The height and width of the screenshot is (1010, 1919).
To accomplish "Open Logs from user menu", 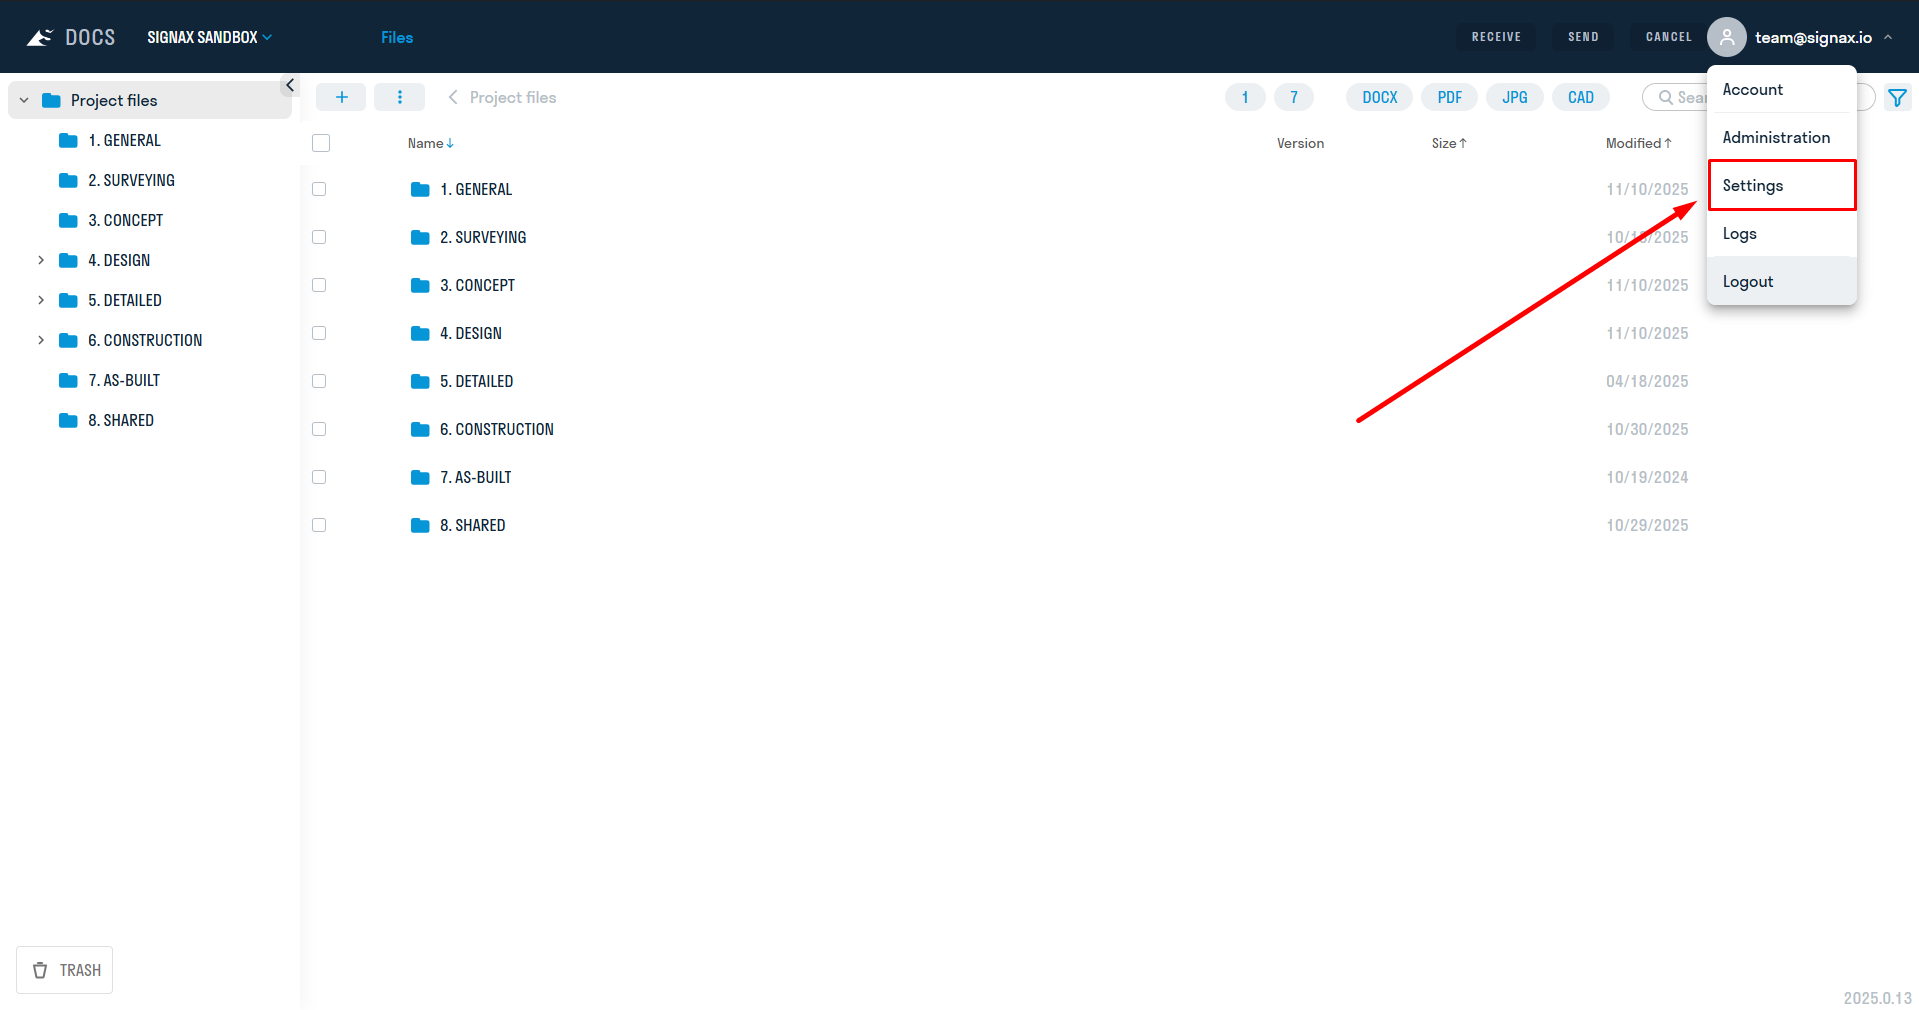I will (x=1782, y=233).
